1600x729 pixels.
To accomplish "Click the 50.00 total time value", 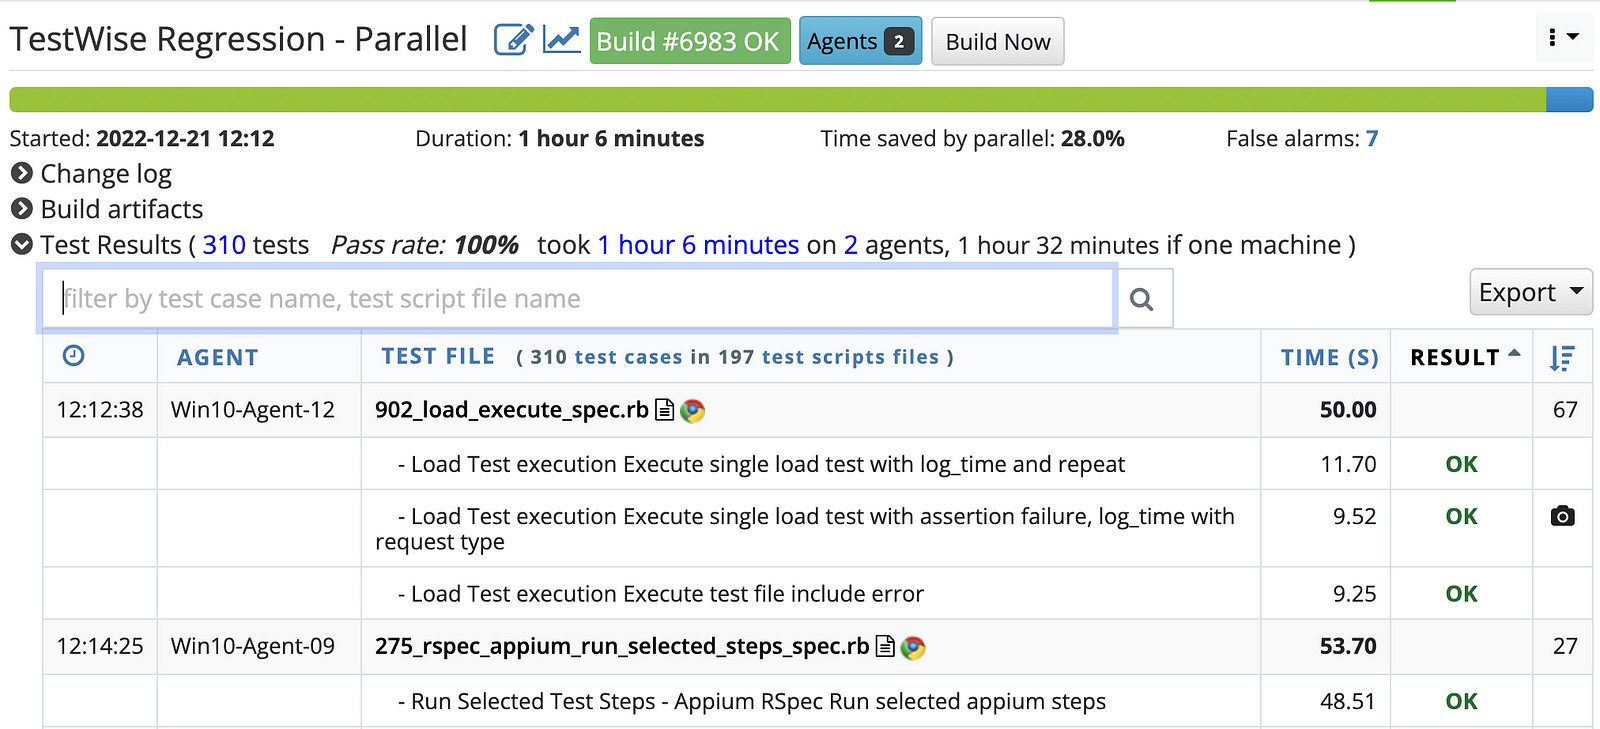I will coord(1348,410).
